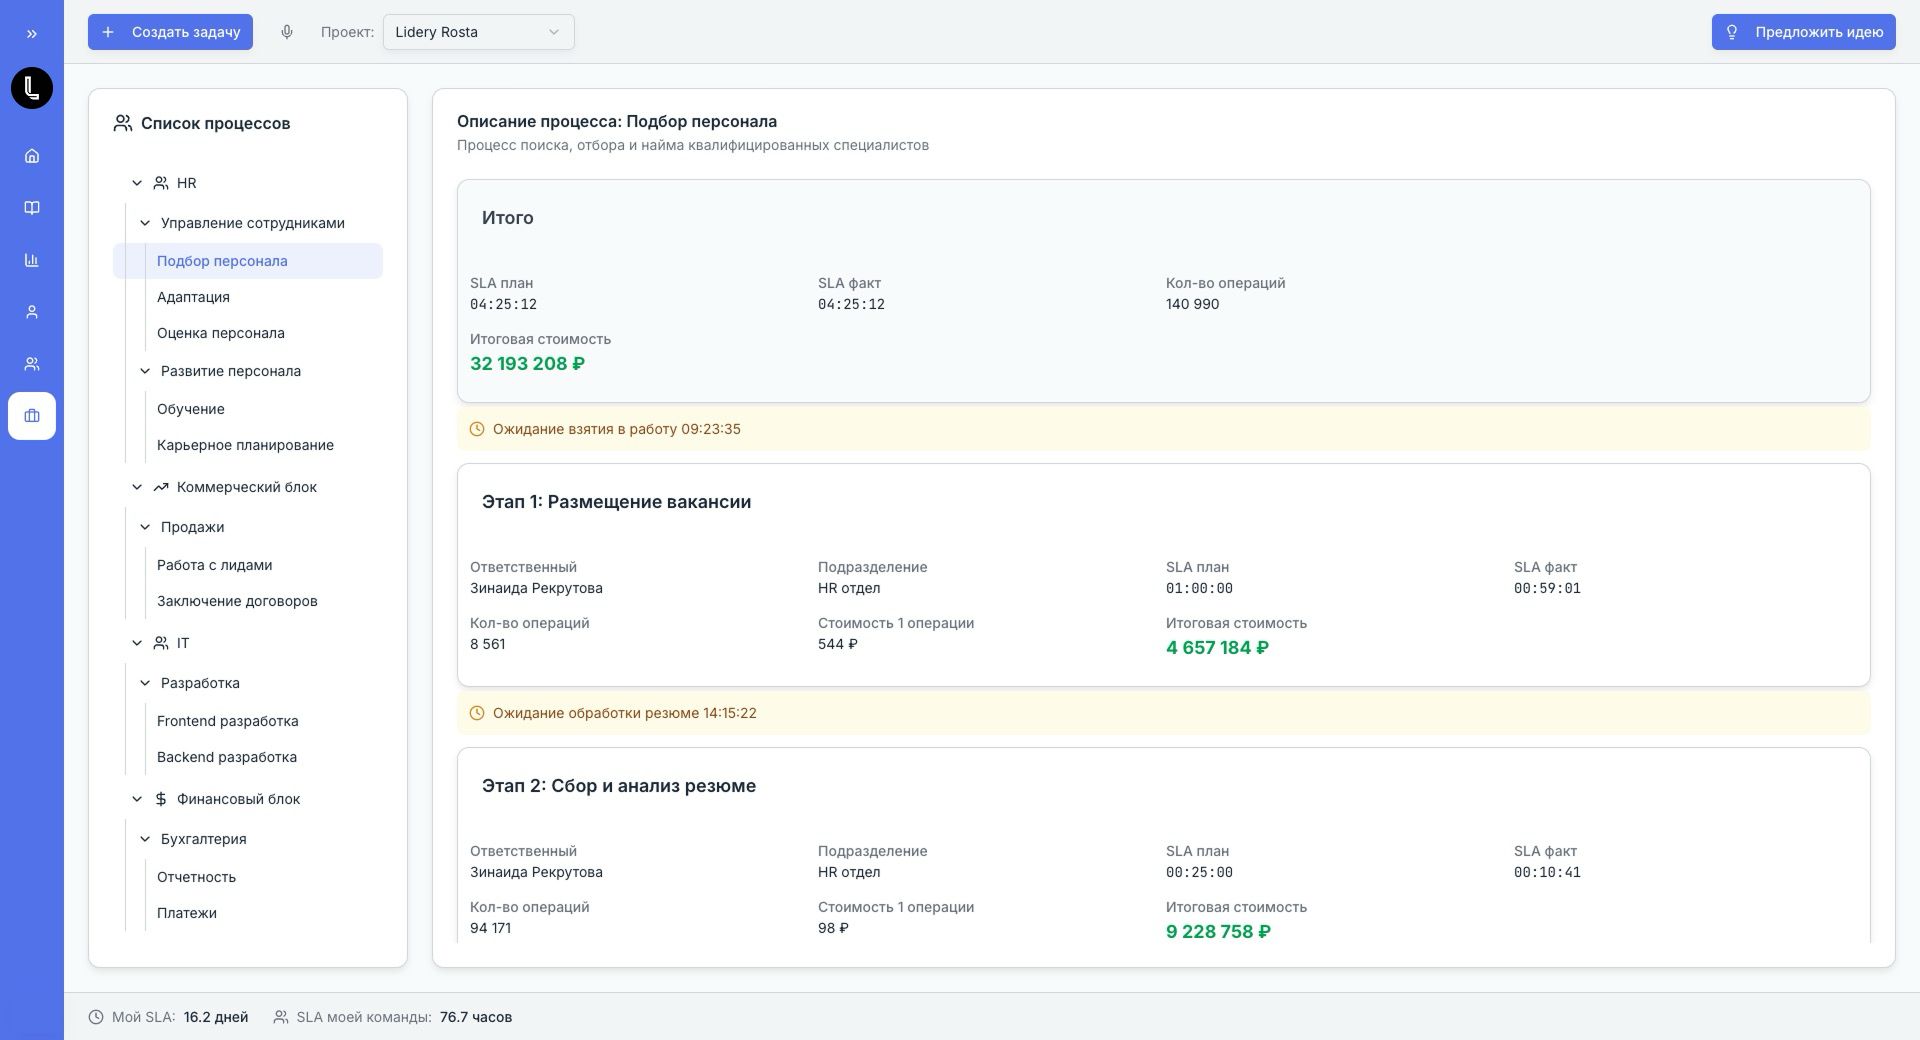This screenshot has height=1040, width=1920.
Task: Collapse the Коммерческий блок section
Action: click(x=137, y=487)
